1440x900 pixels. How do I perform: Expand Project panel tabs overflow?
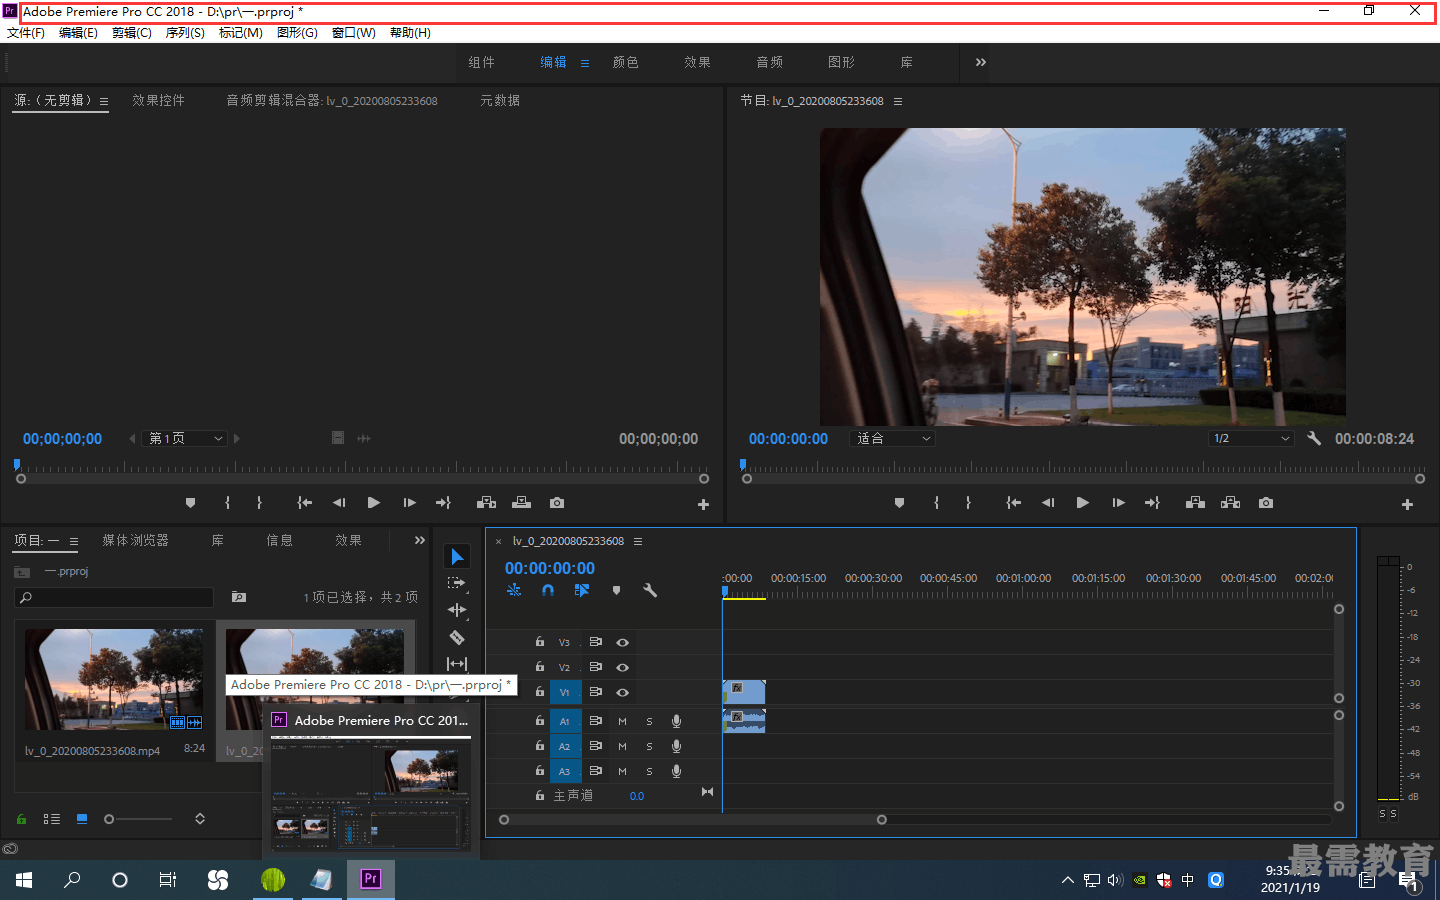click(x=420, y=540)
